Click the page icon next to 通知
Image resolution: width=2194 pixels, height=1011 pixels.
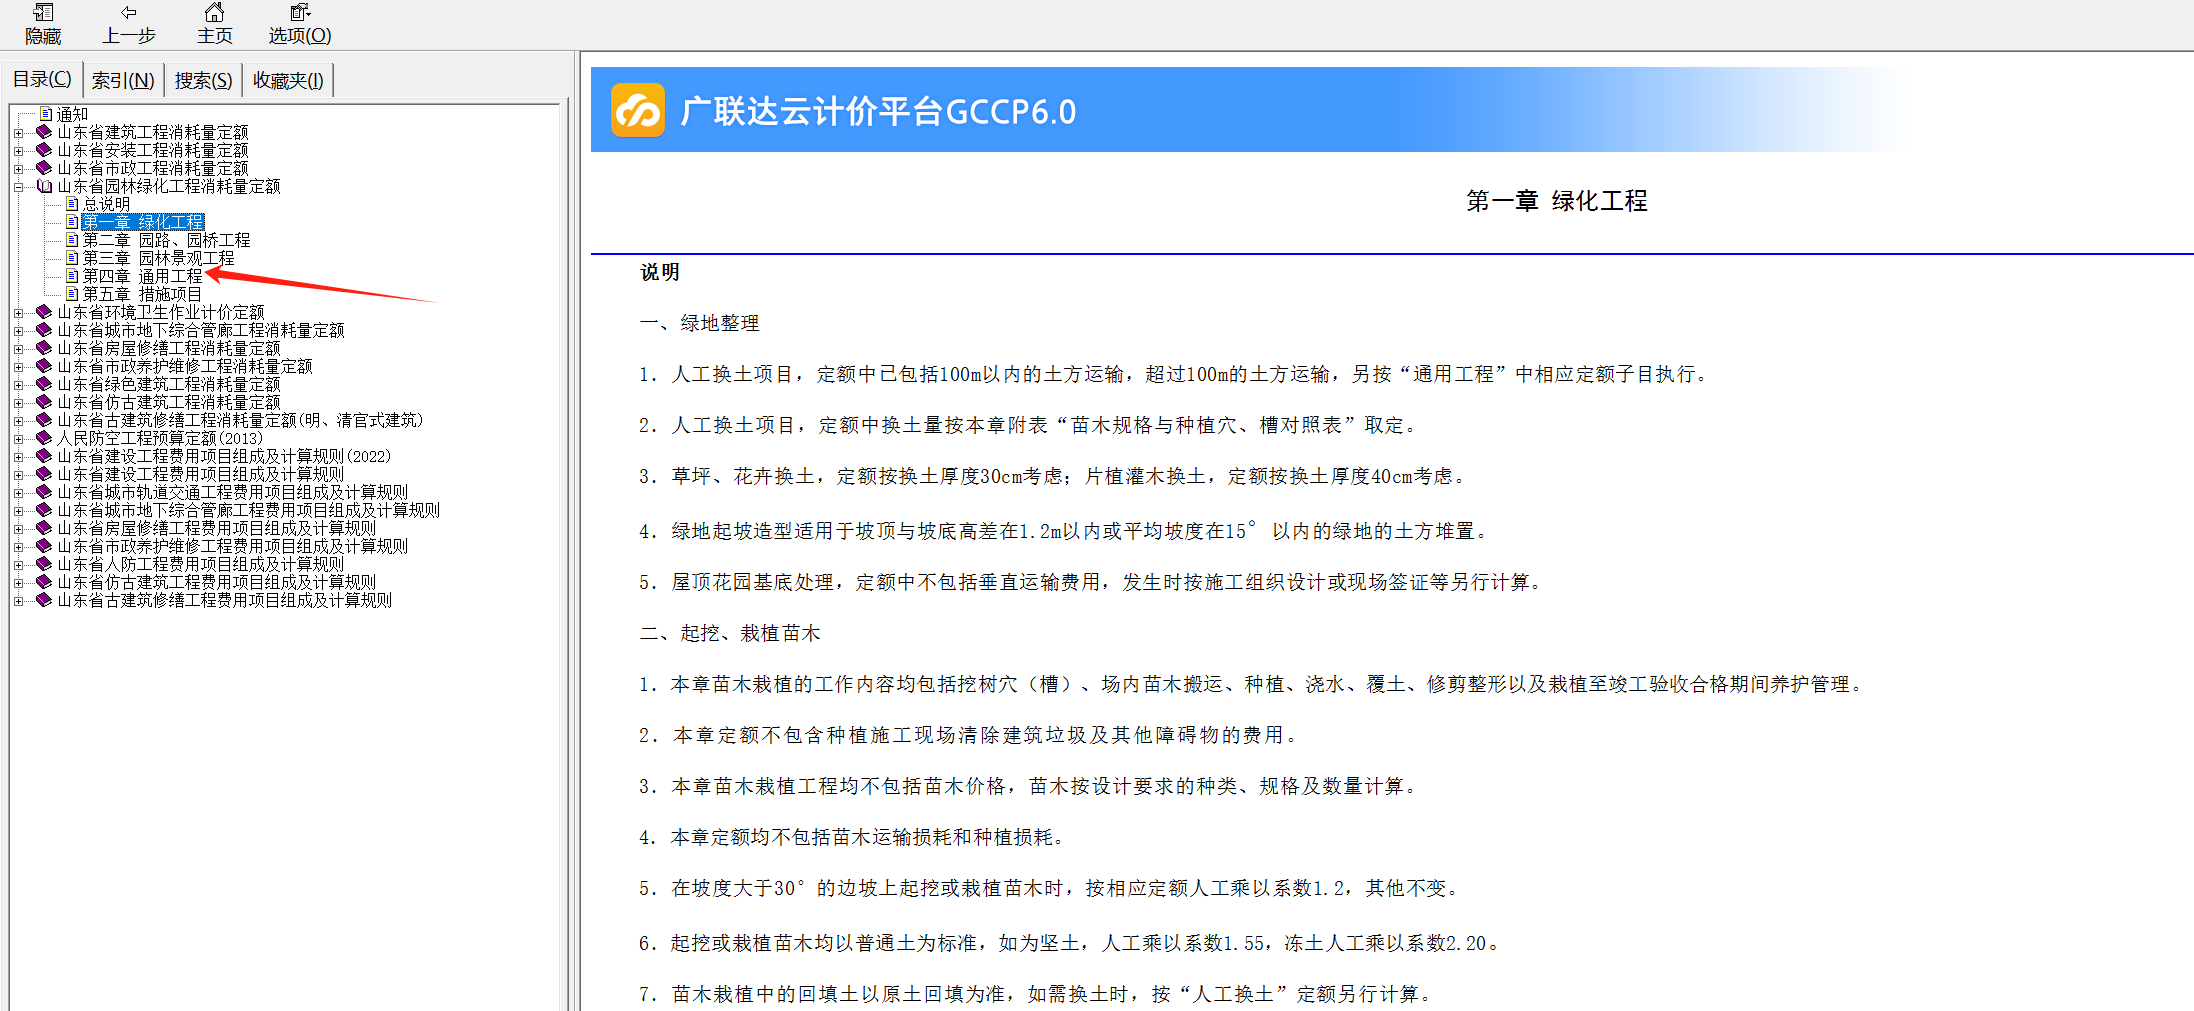pos(46,114)
